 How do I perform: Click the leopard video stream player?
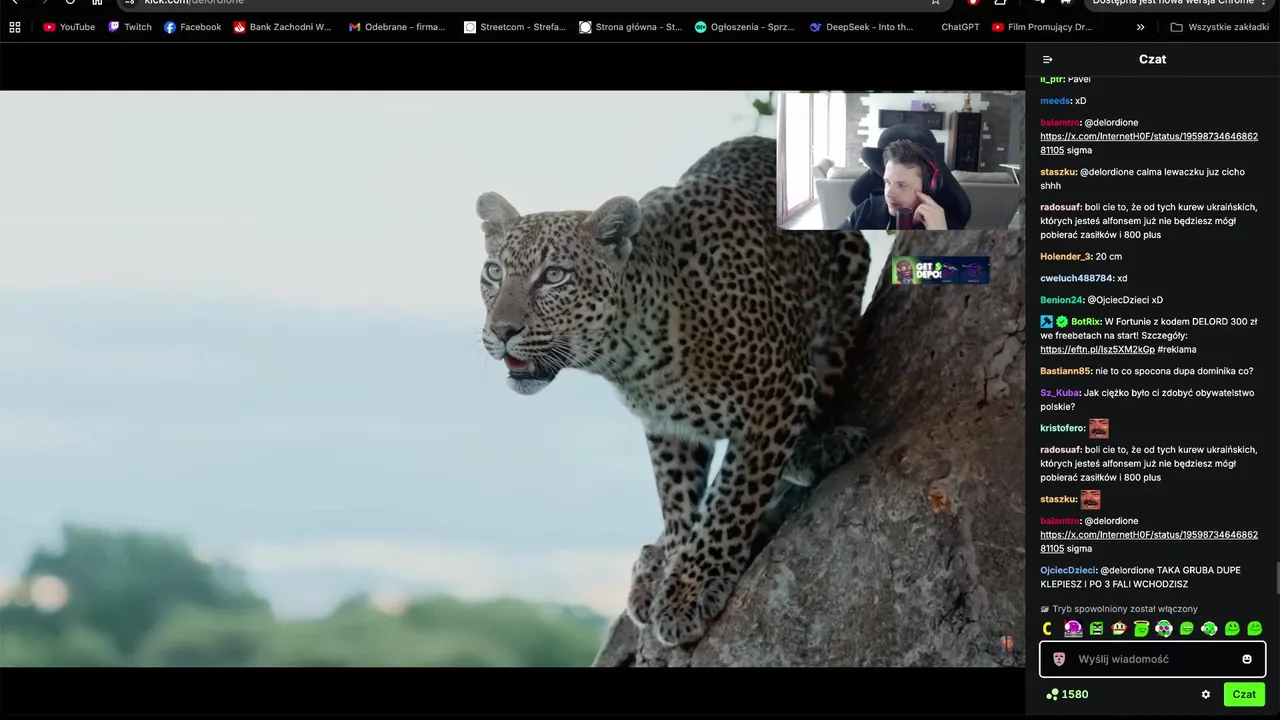(x=512, y=379)
